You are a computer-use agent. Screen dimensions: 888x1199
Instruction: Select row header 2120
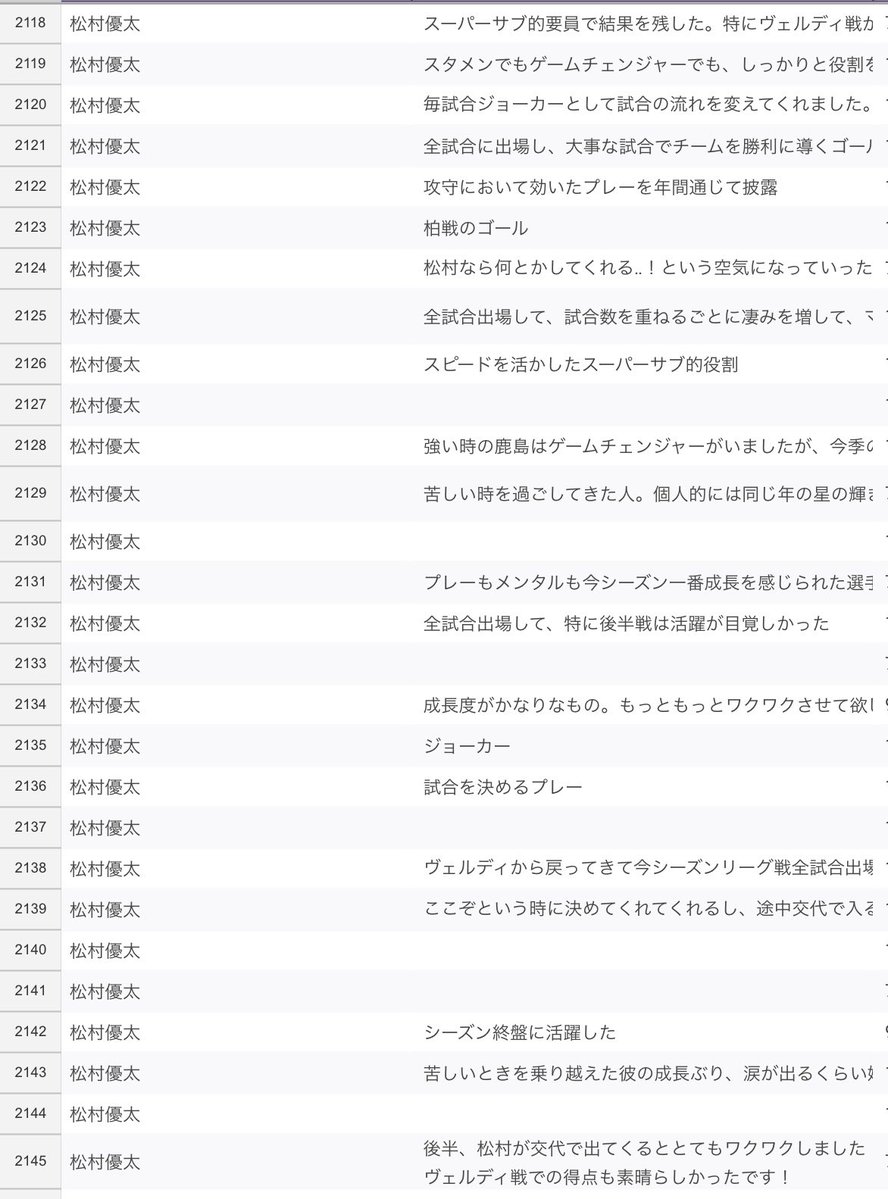click(x=30, y=105)
